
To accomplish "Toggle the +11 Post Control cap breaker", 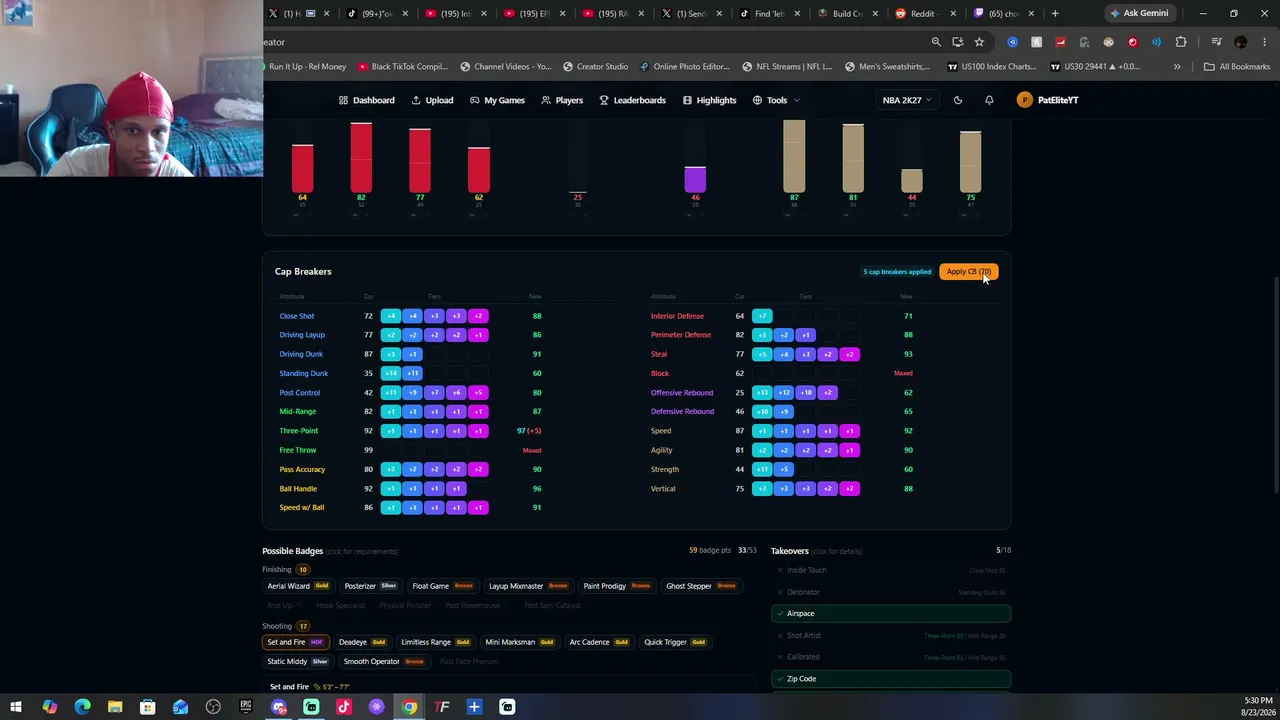I will (391, 392).
